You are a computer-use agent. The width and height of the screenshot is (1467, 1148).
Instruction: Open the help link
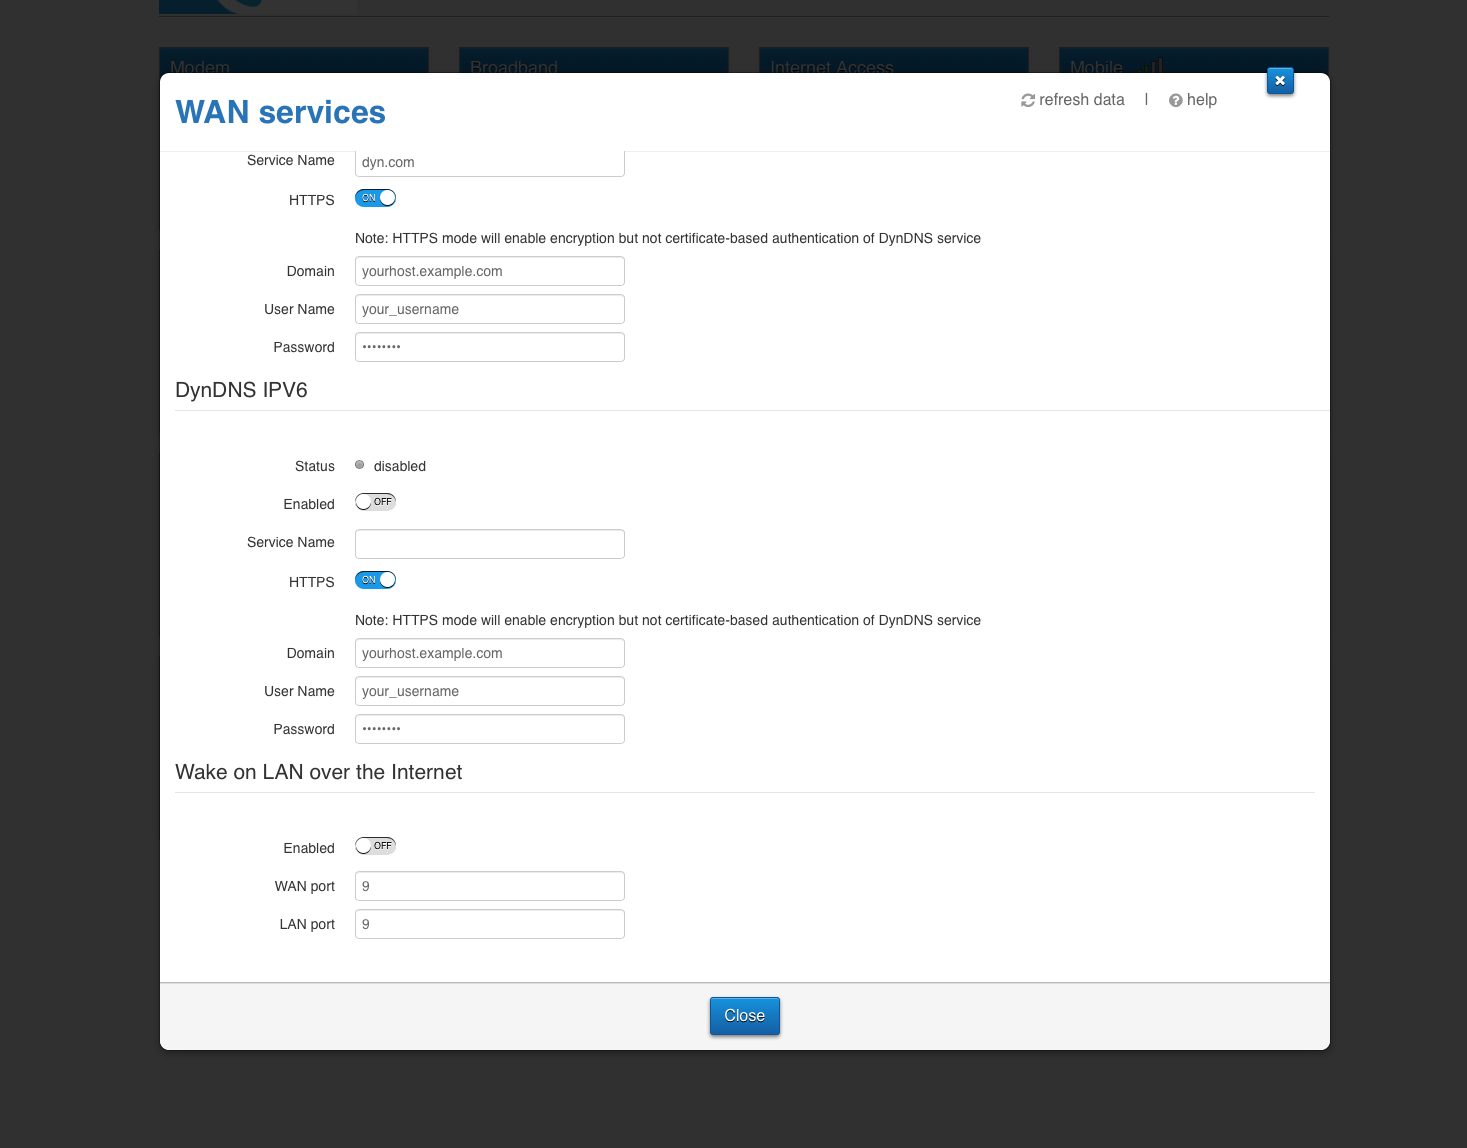tap(1193, 100)
